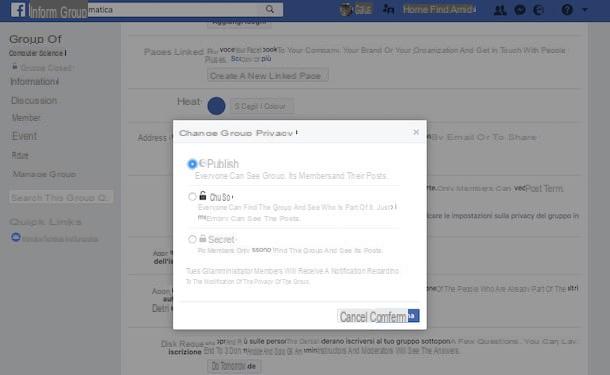
Task: Open the Discussion sidebar item
Action: click(34, 100)
